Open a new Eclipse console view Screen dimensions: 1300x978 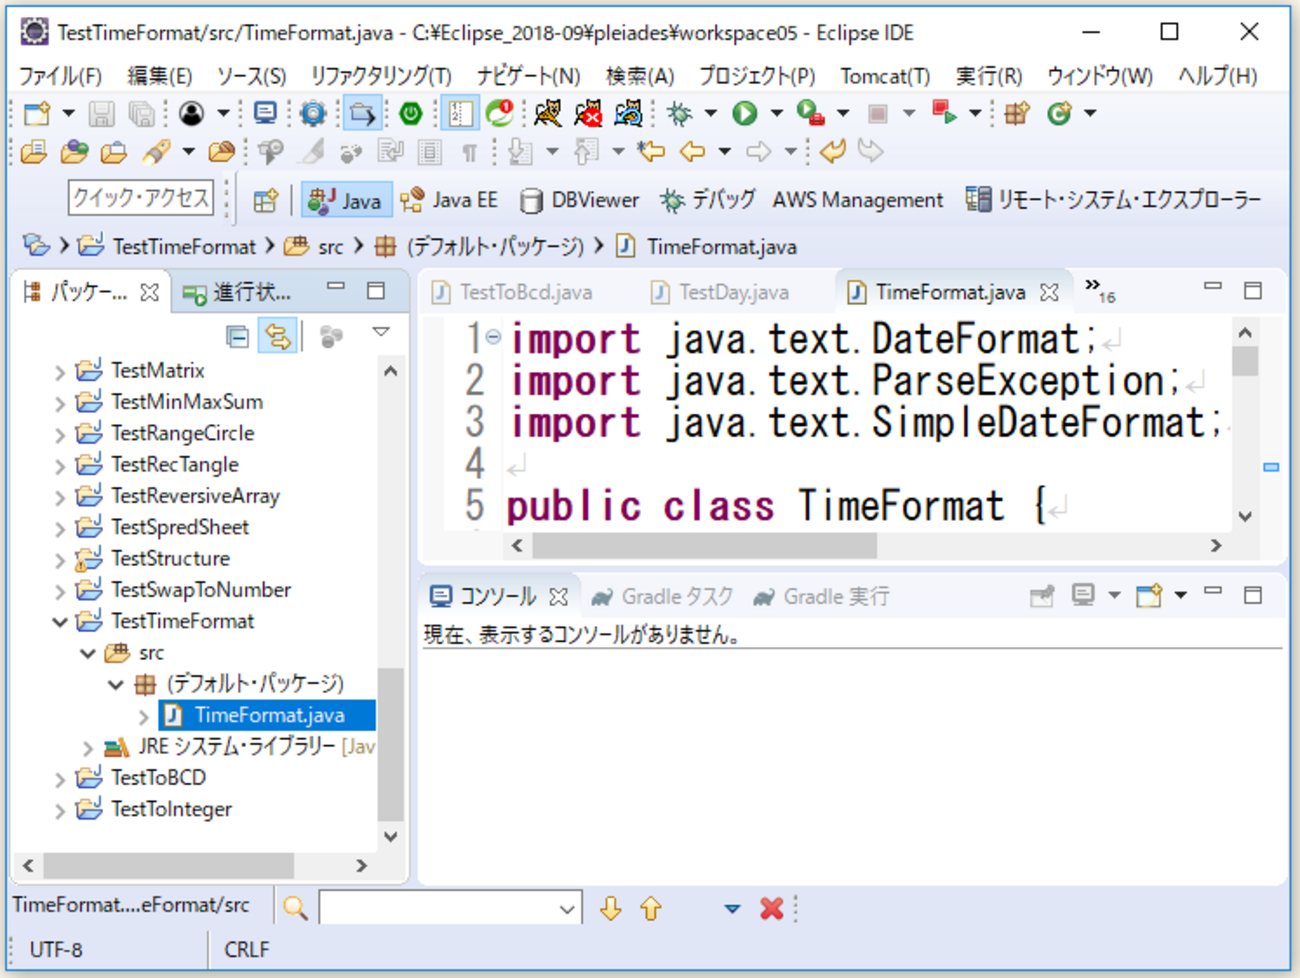[1148, 595]
